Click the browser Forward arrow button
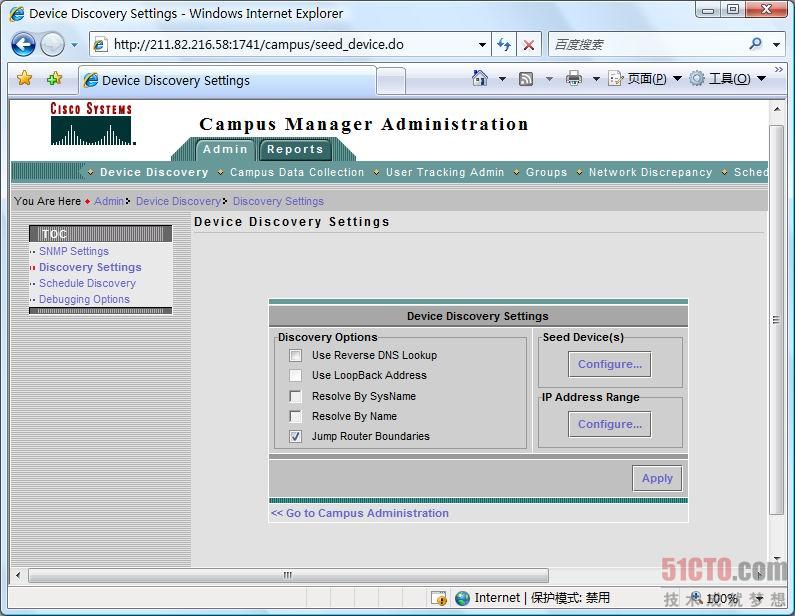Screen dimensions: 795x616 52,45
